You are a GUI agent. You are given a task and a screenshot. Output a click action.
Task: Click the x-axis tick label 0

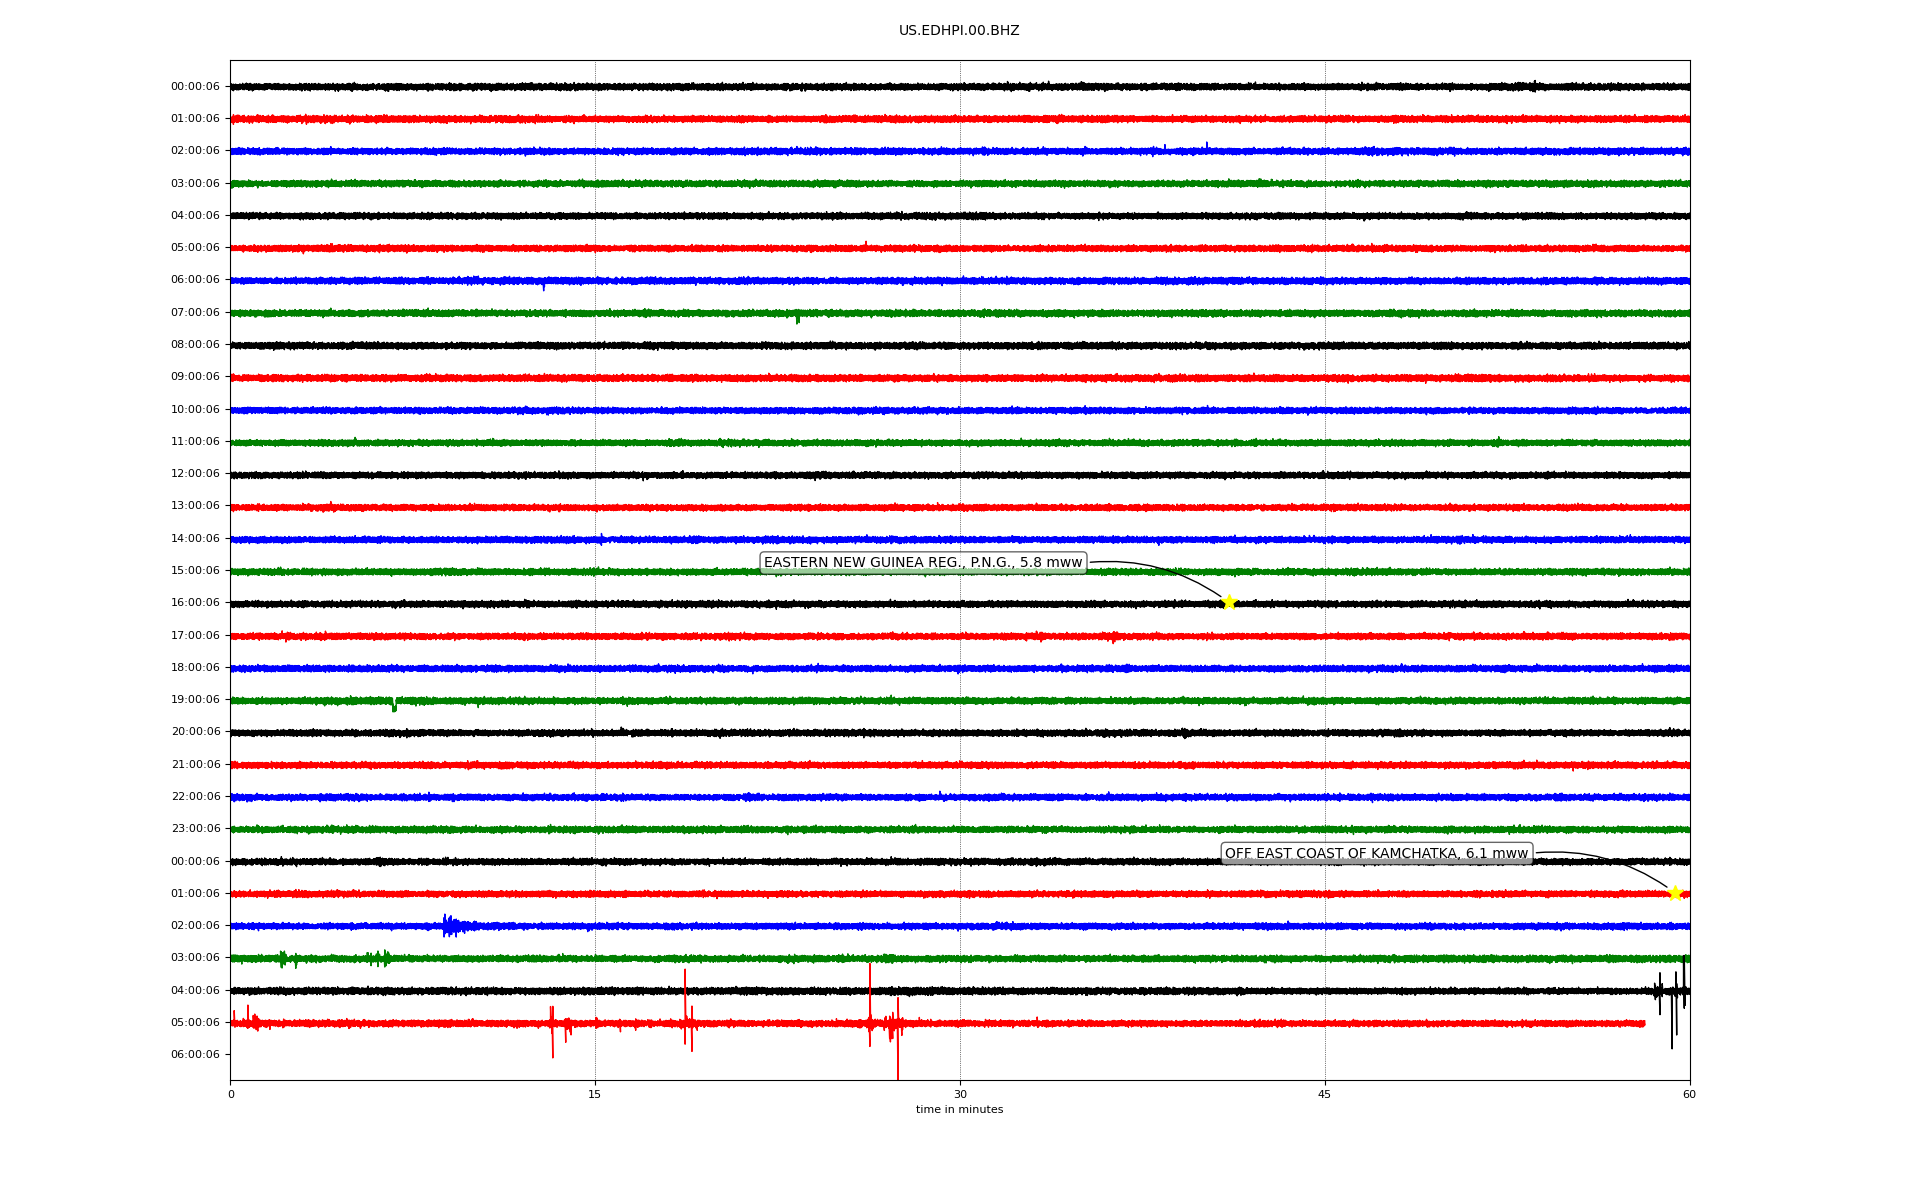(x=231, y=1094)
